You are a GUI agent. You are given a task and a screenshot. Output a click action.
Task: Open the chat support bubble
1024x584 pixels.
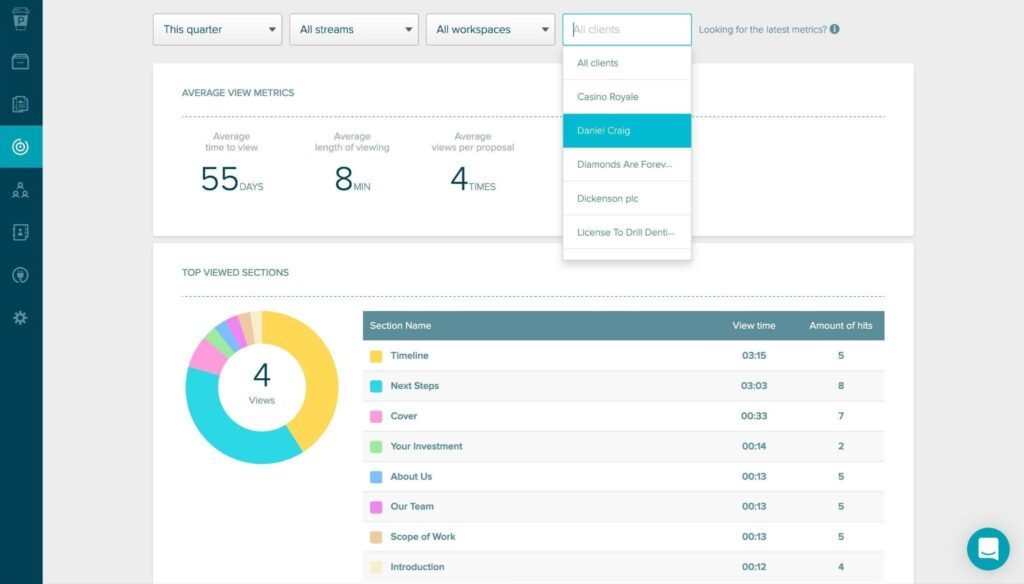pyautogui.click(x=988, y=548)
